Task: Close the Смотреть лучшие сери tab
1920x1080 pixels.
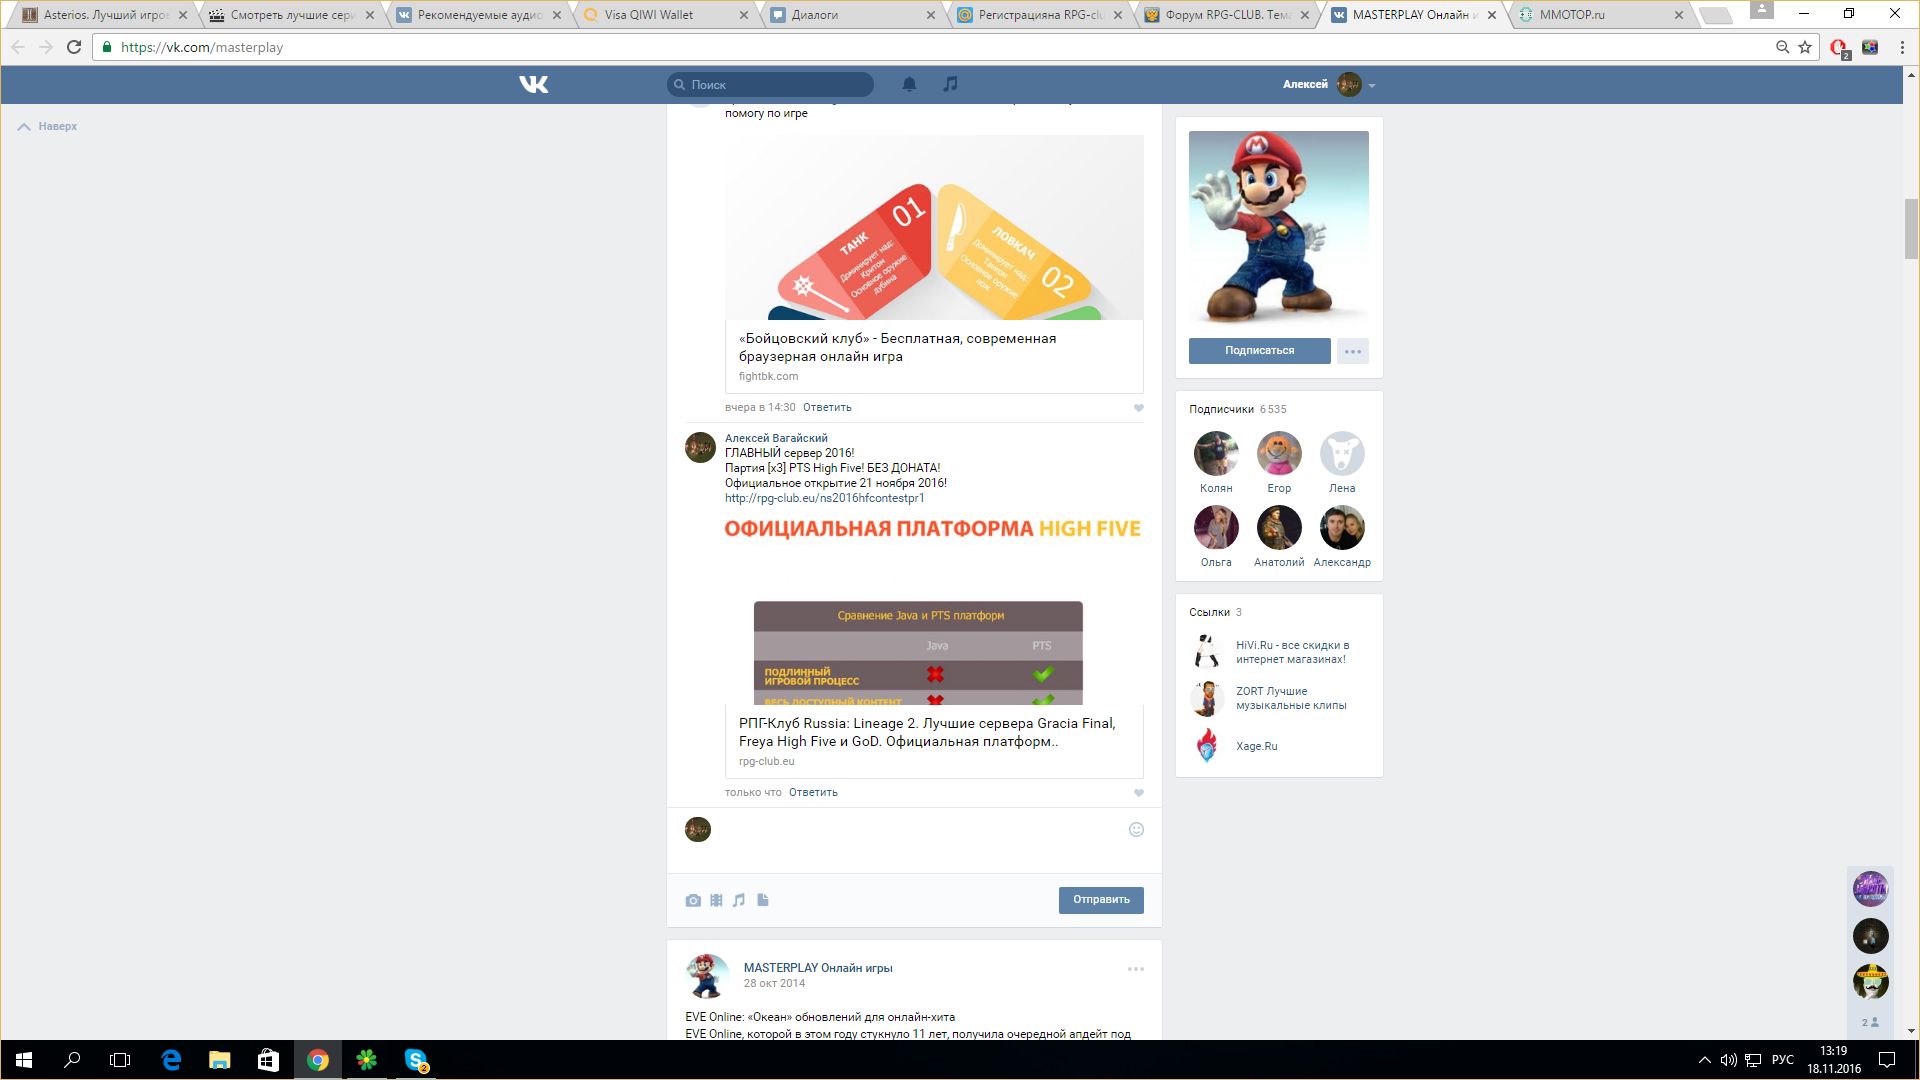Action: click(370, 15)
